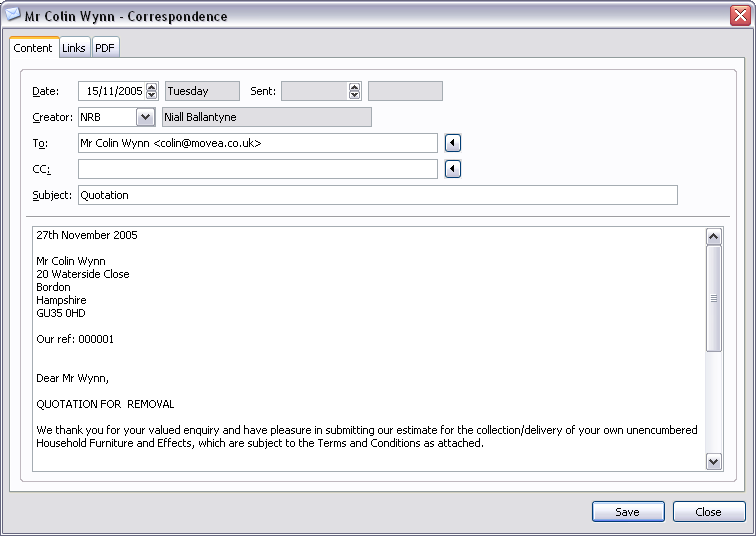The image size is (756, 536).
Task: Click the Sent date spinner control
Action: [354, 91]
